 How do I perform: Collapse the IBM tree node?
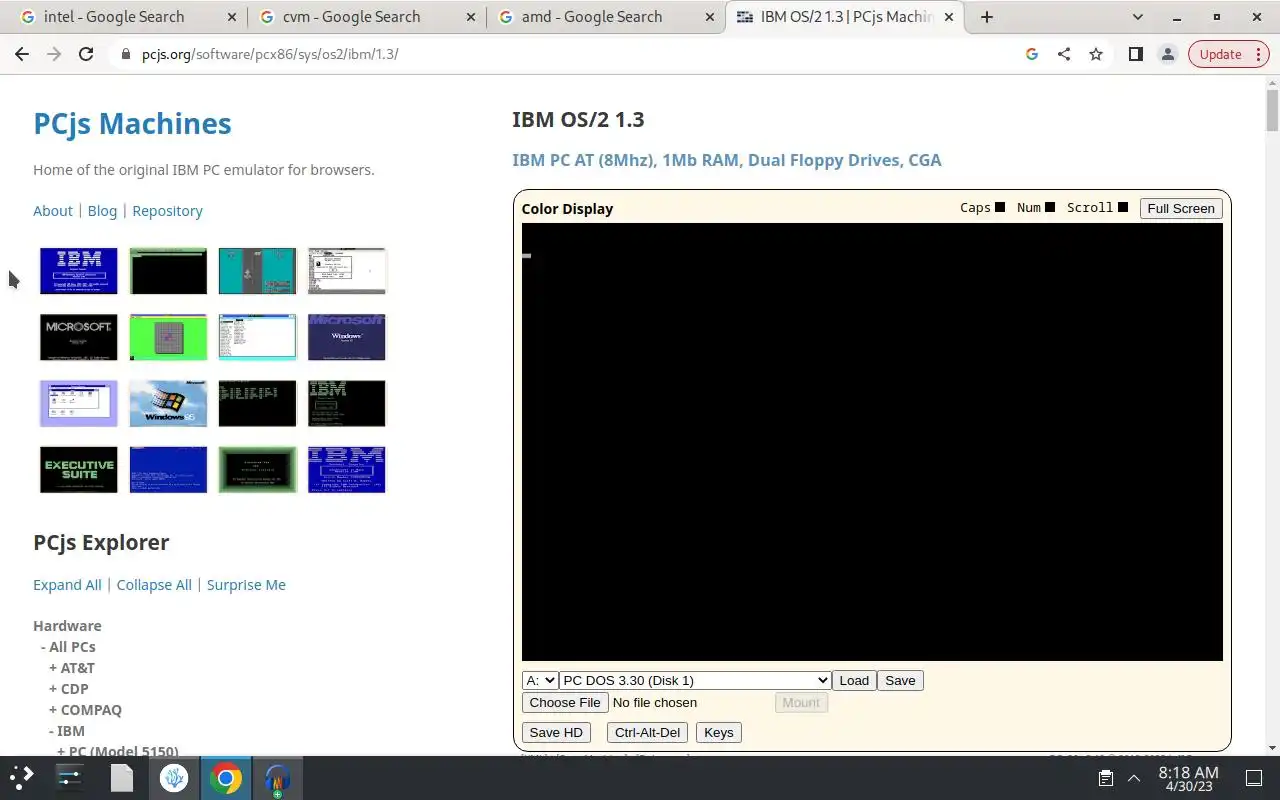point(71,731)
